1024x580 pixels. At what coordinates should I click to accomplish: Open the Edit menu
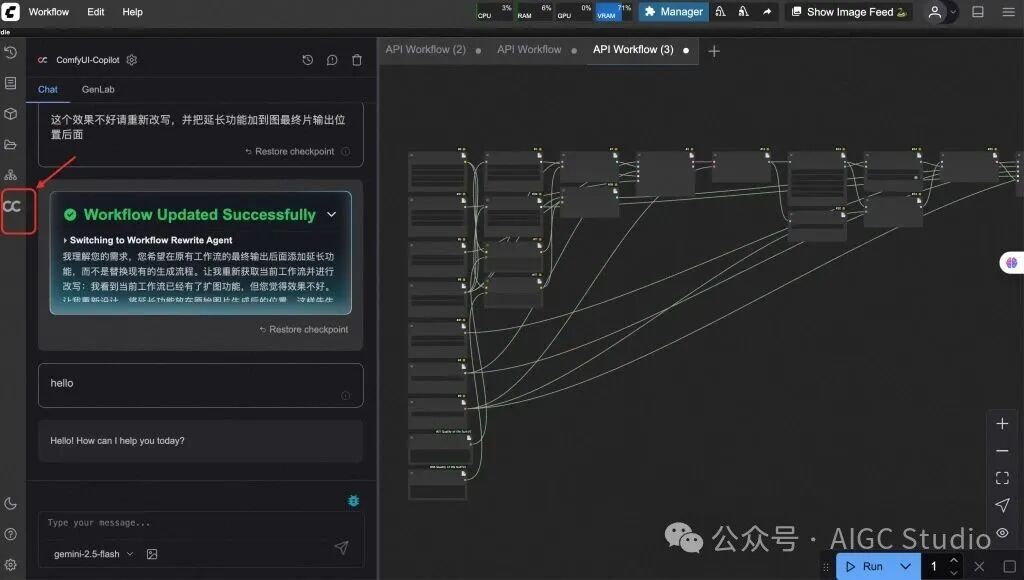click(x=95, y=12)
